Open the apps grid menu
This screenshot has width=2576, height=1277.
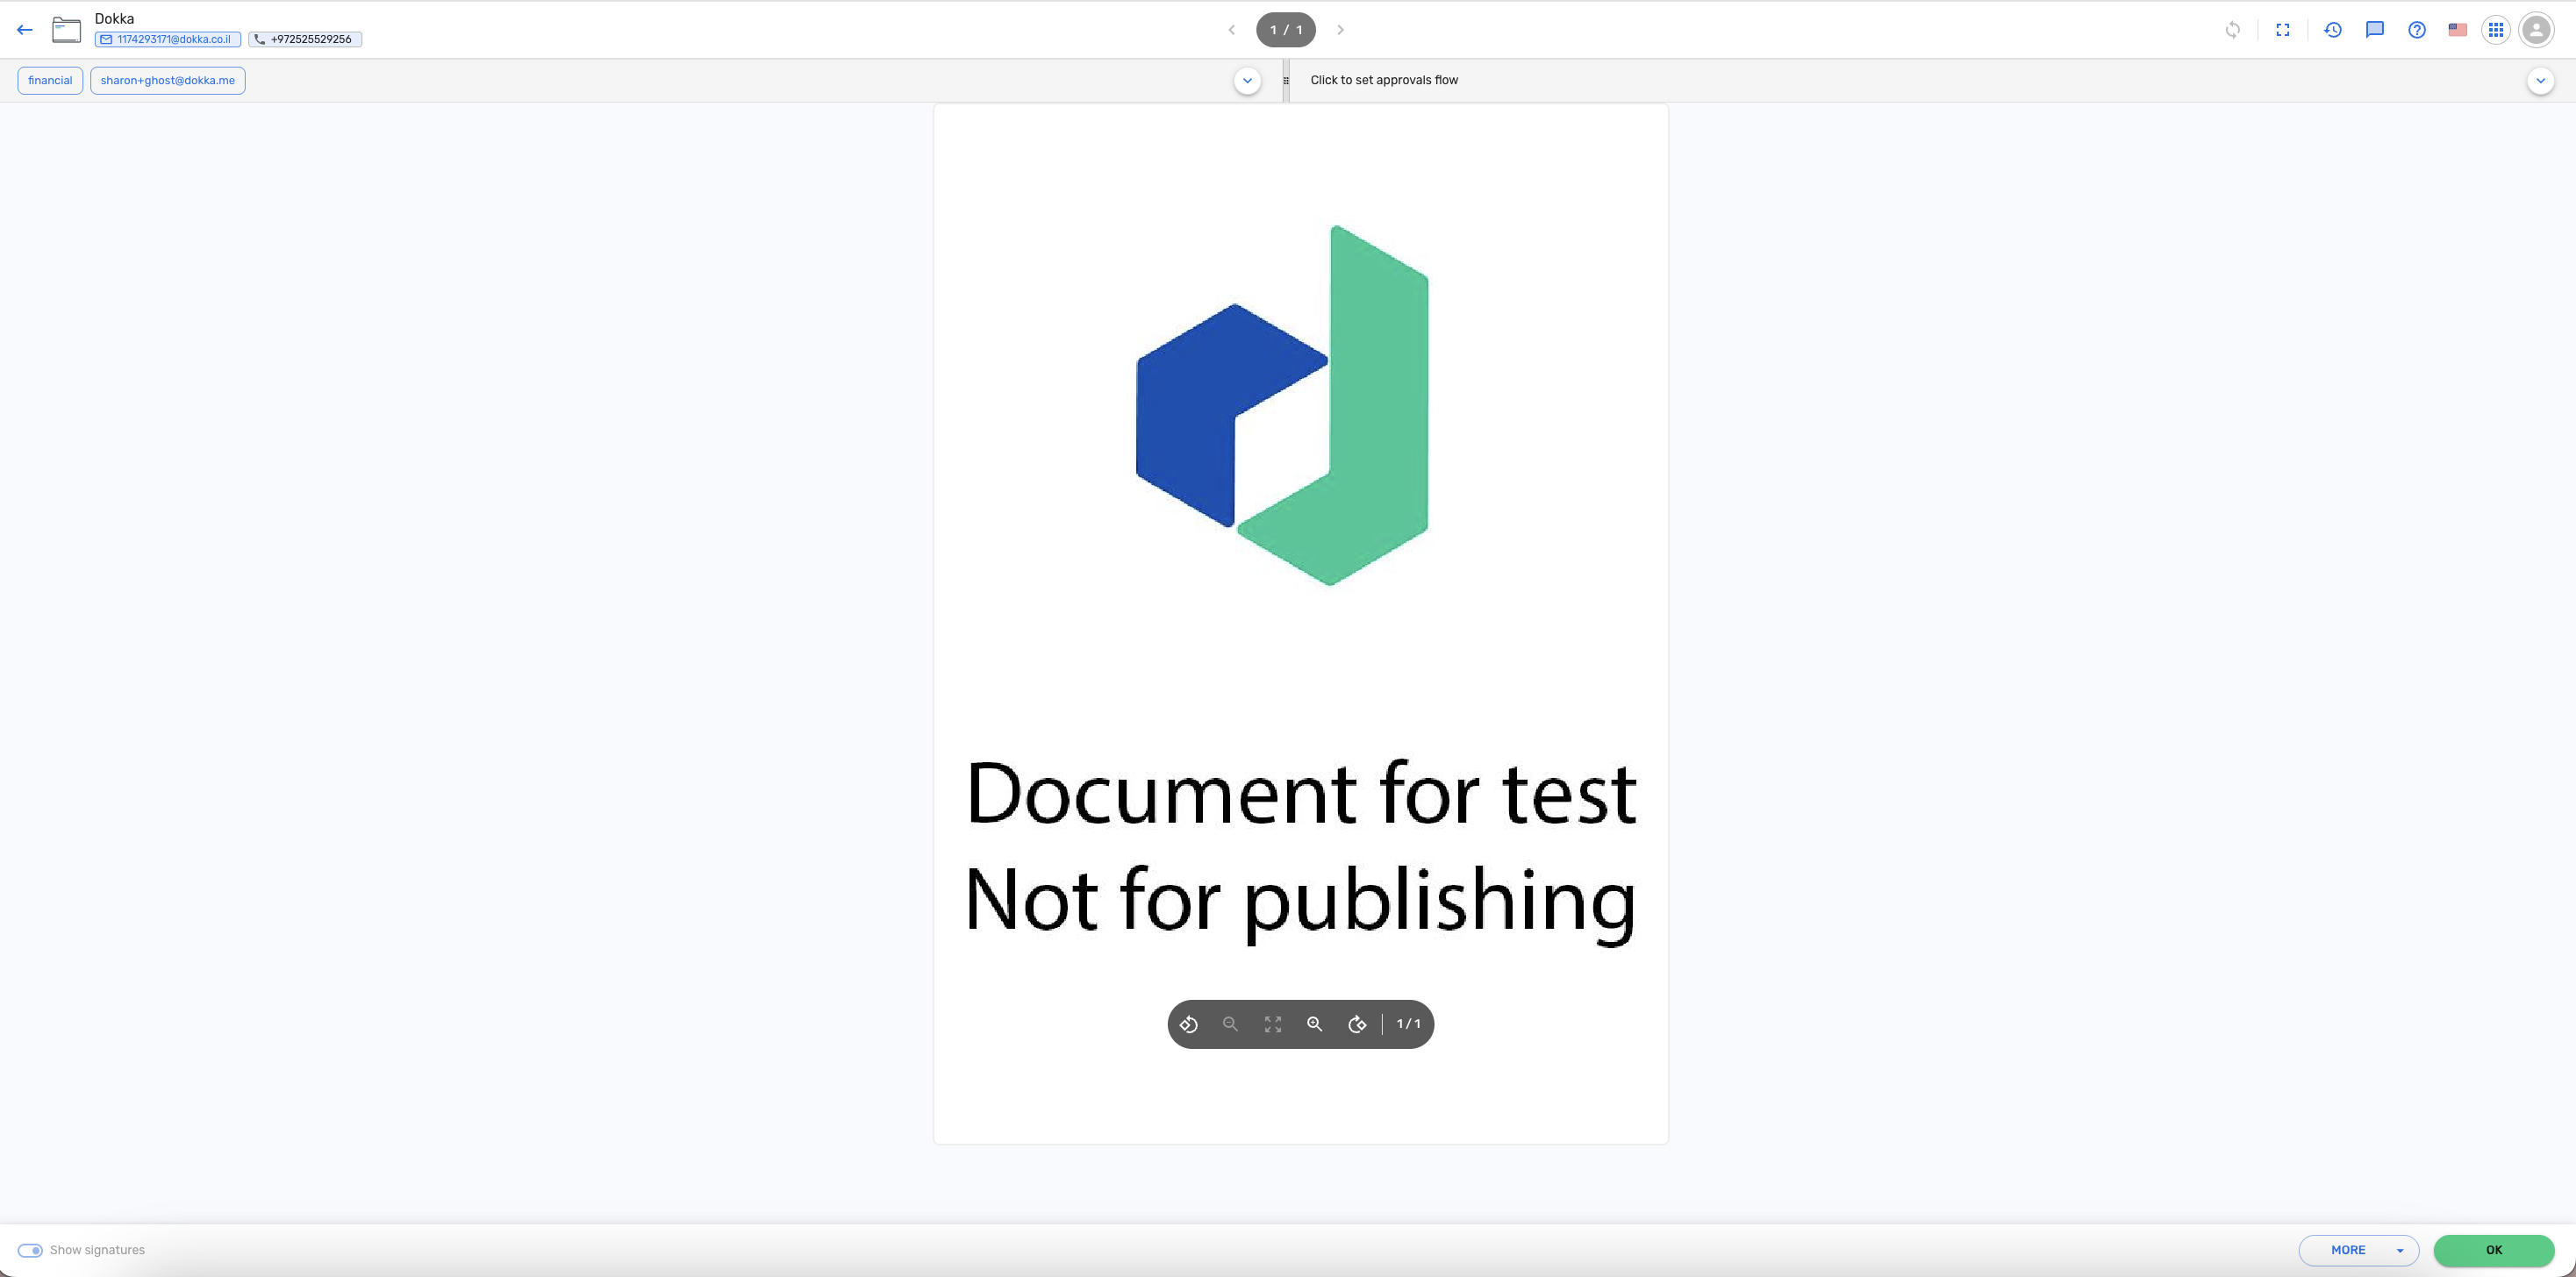click(x=2496, y=30)
